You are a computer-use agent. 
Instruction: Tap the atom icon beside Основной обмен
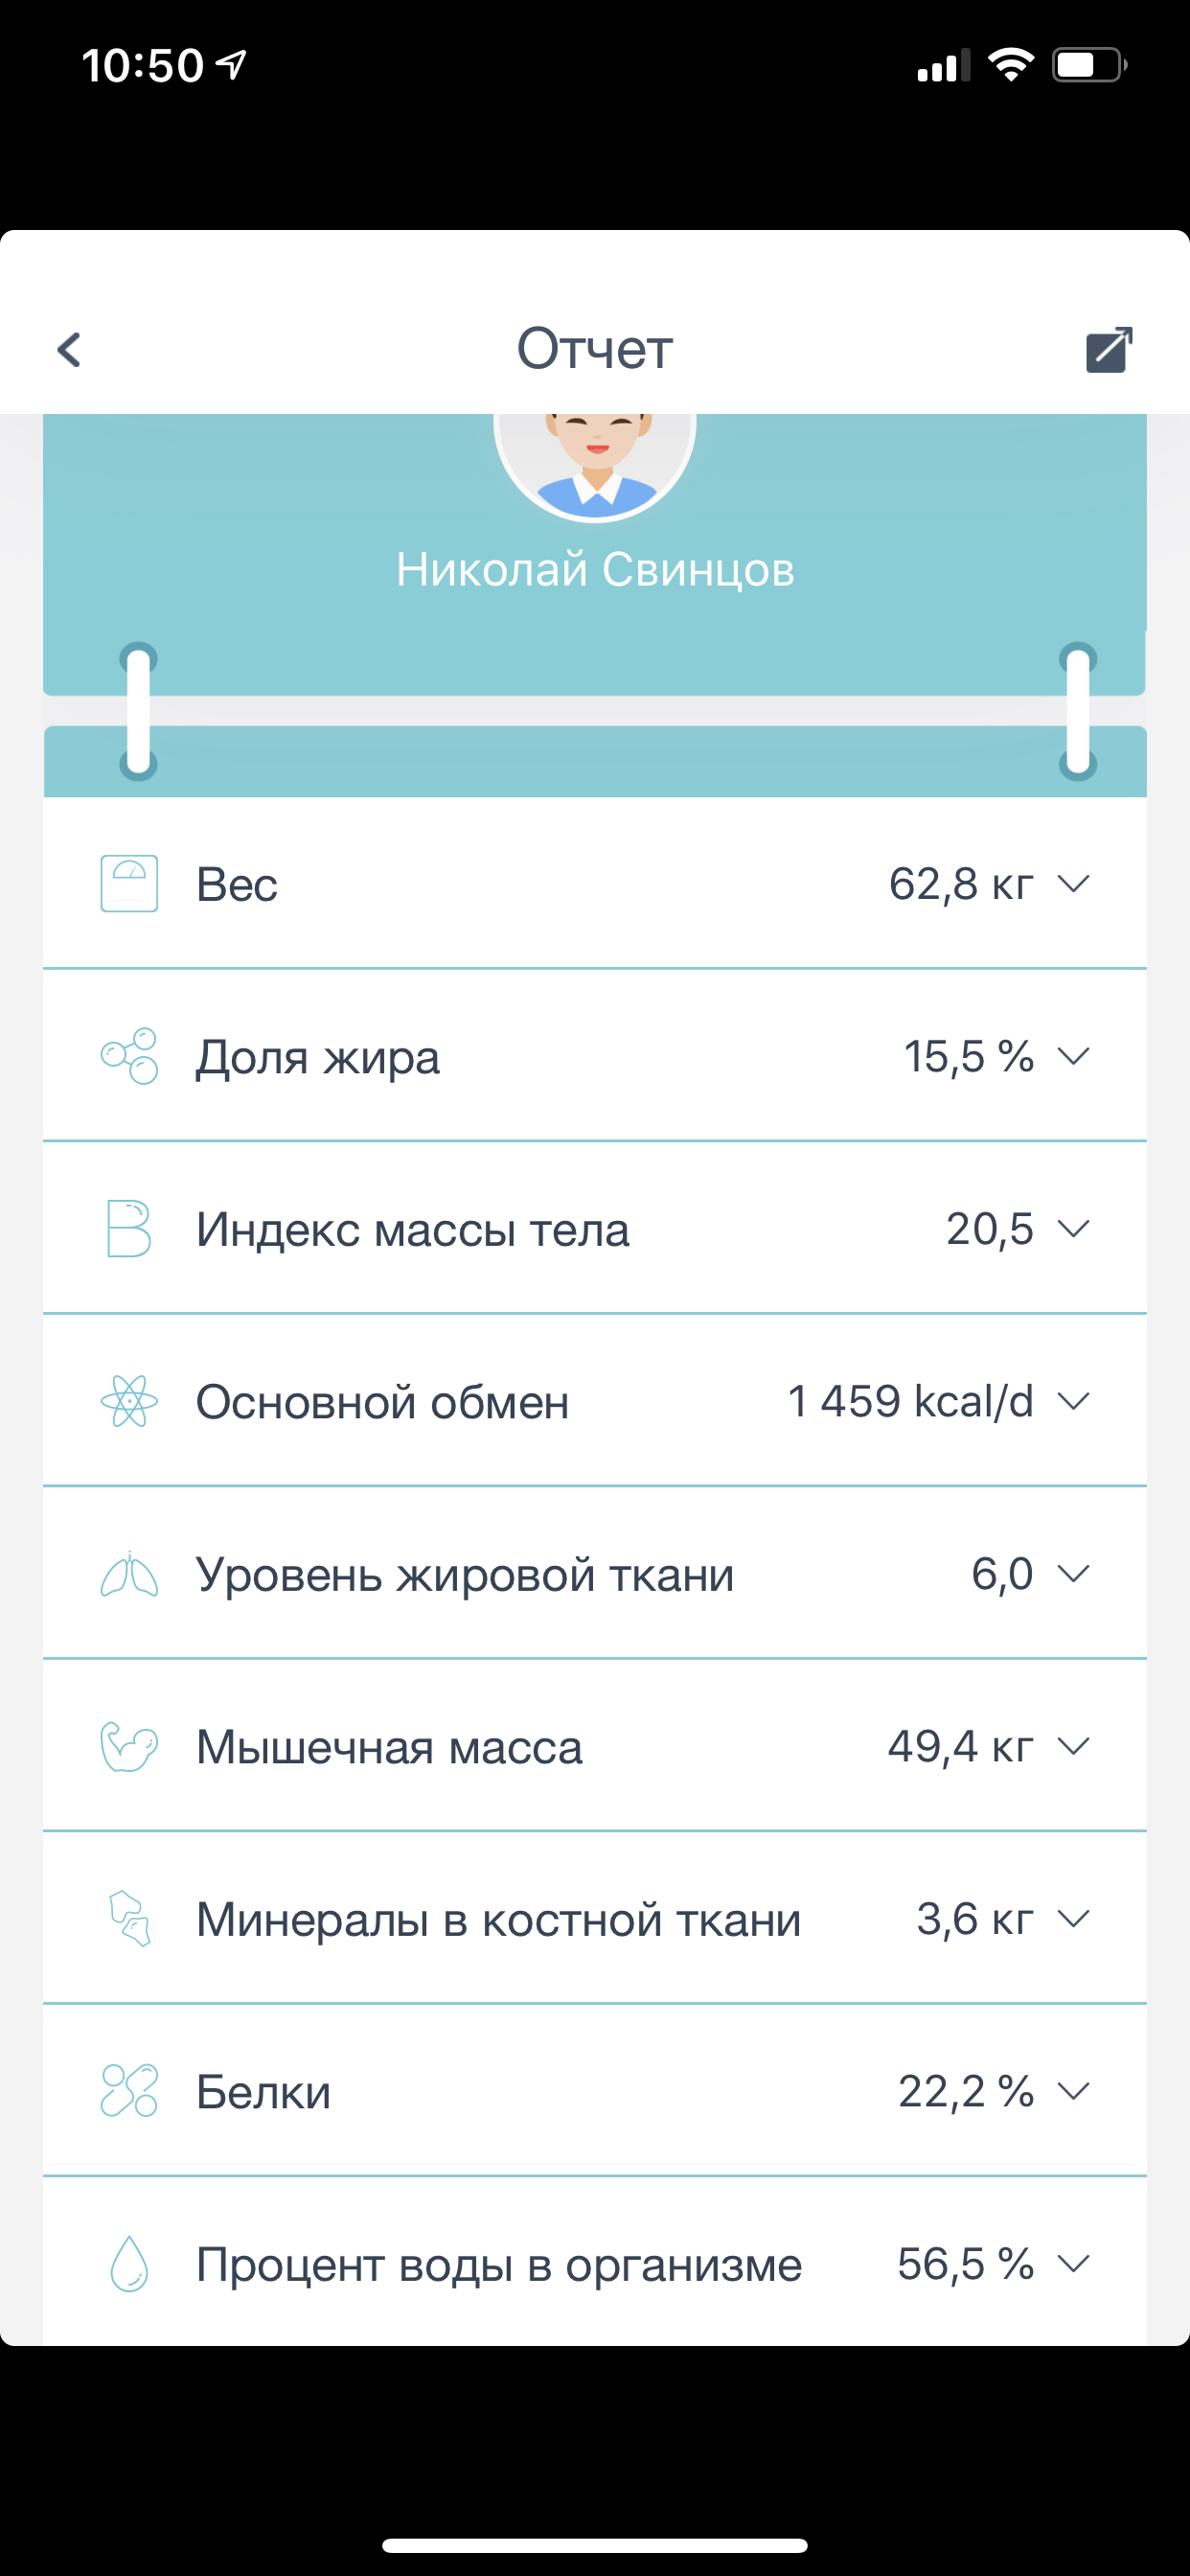click(129, 1401)
